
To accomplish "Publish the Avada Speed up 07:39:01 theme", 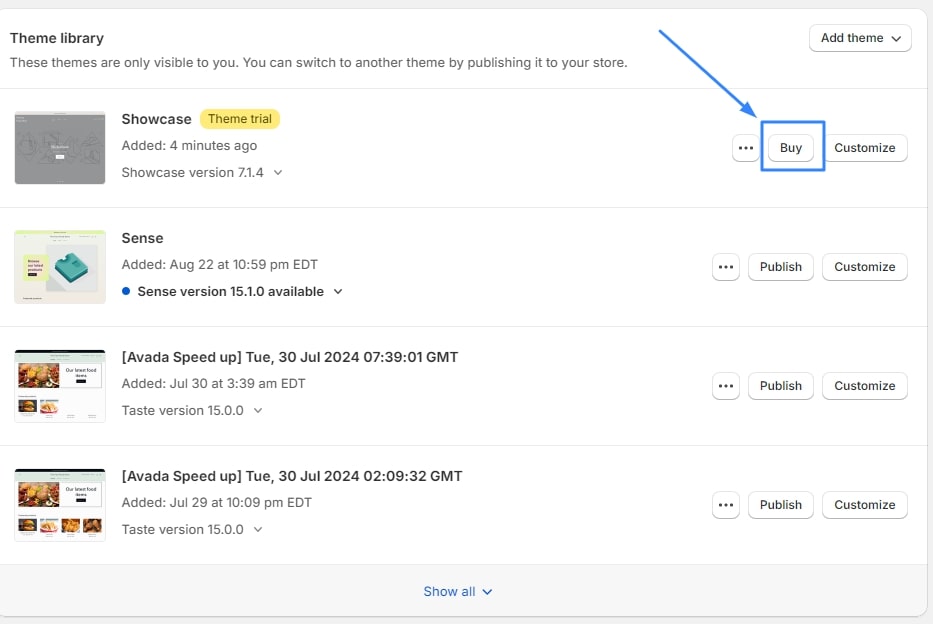I will click(x=781, y=386).
